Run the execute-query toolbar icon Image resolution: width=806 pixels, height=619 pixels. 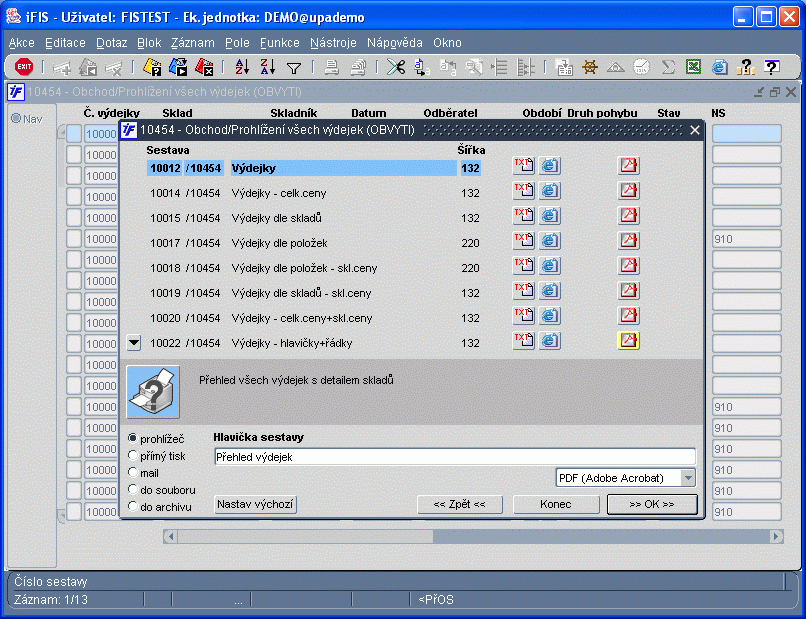pyautogui.click(x=178, y=67)
